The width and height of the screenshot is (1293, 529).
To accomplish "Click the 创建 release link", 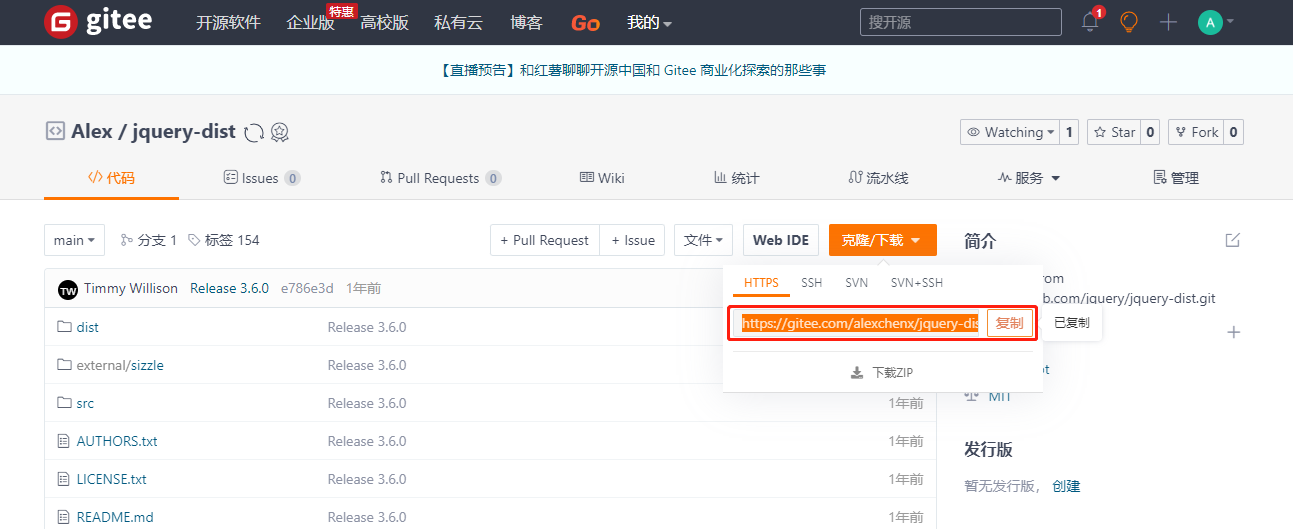I will pyautogui.click(x=1066, y=486).
